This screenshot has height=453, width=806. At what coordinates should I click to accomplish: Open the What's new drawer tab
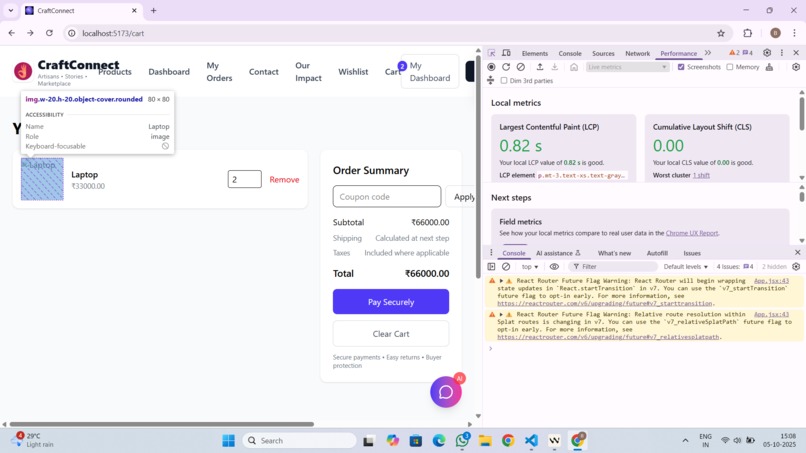(x=614, y=253)
